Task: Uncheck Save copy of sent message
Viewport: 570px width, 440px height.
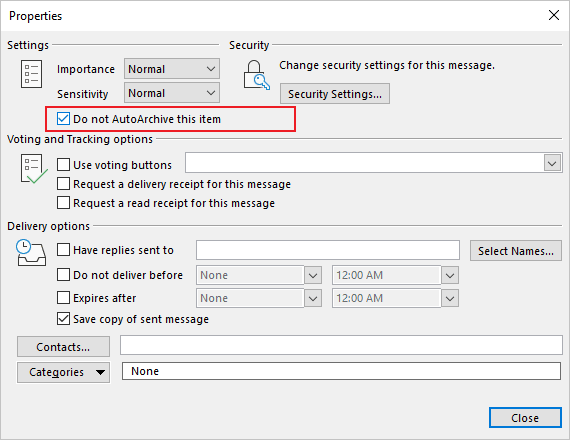Action: (63, 319)
